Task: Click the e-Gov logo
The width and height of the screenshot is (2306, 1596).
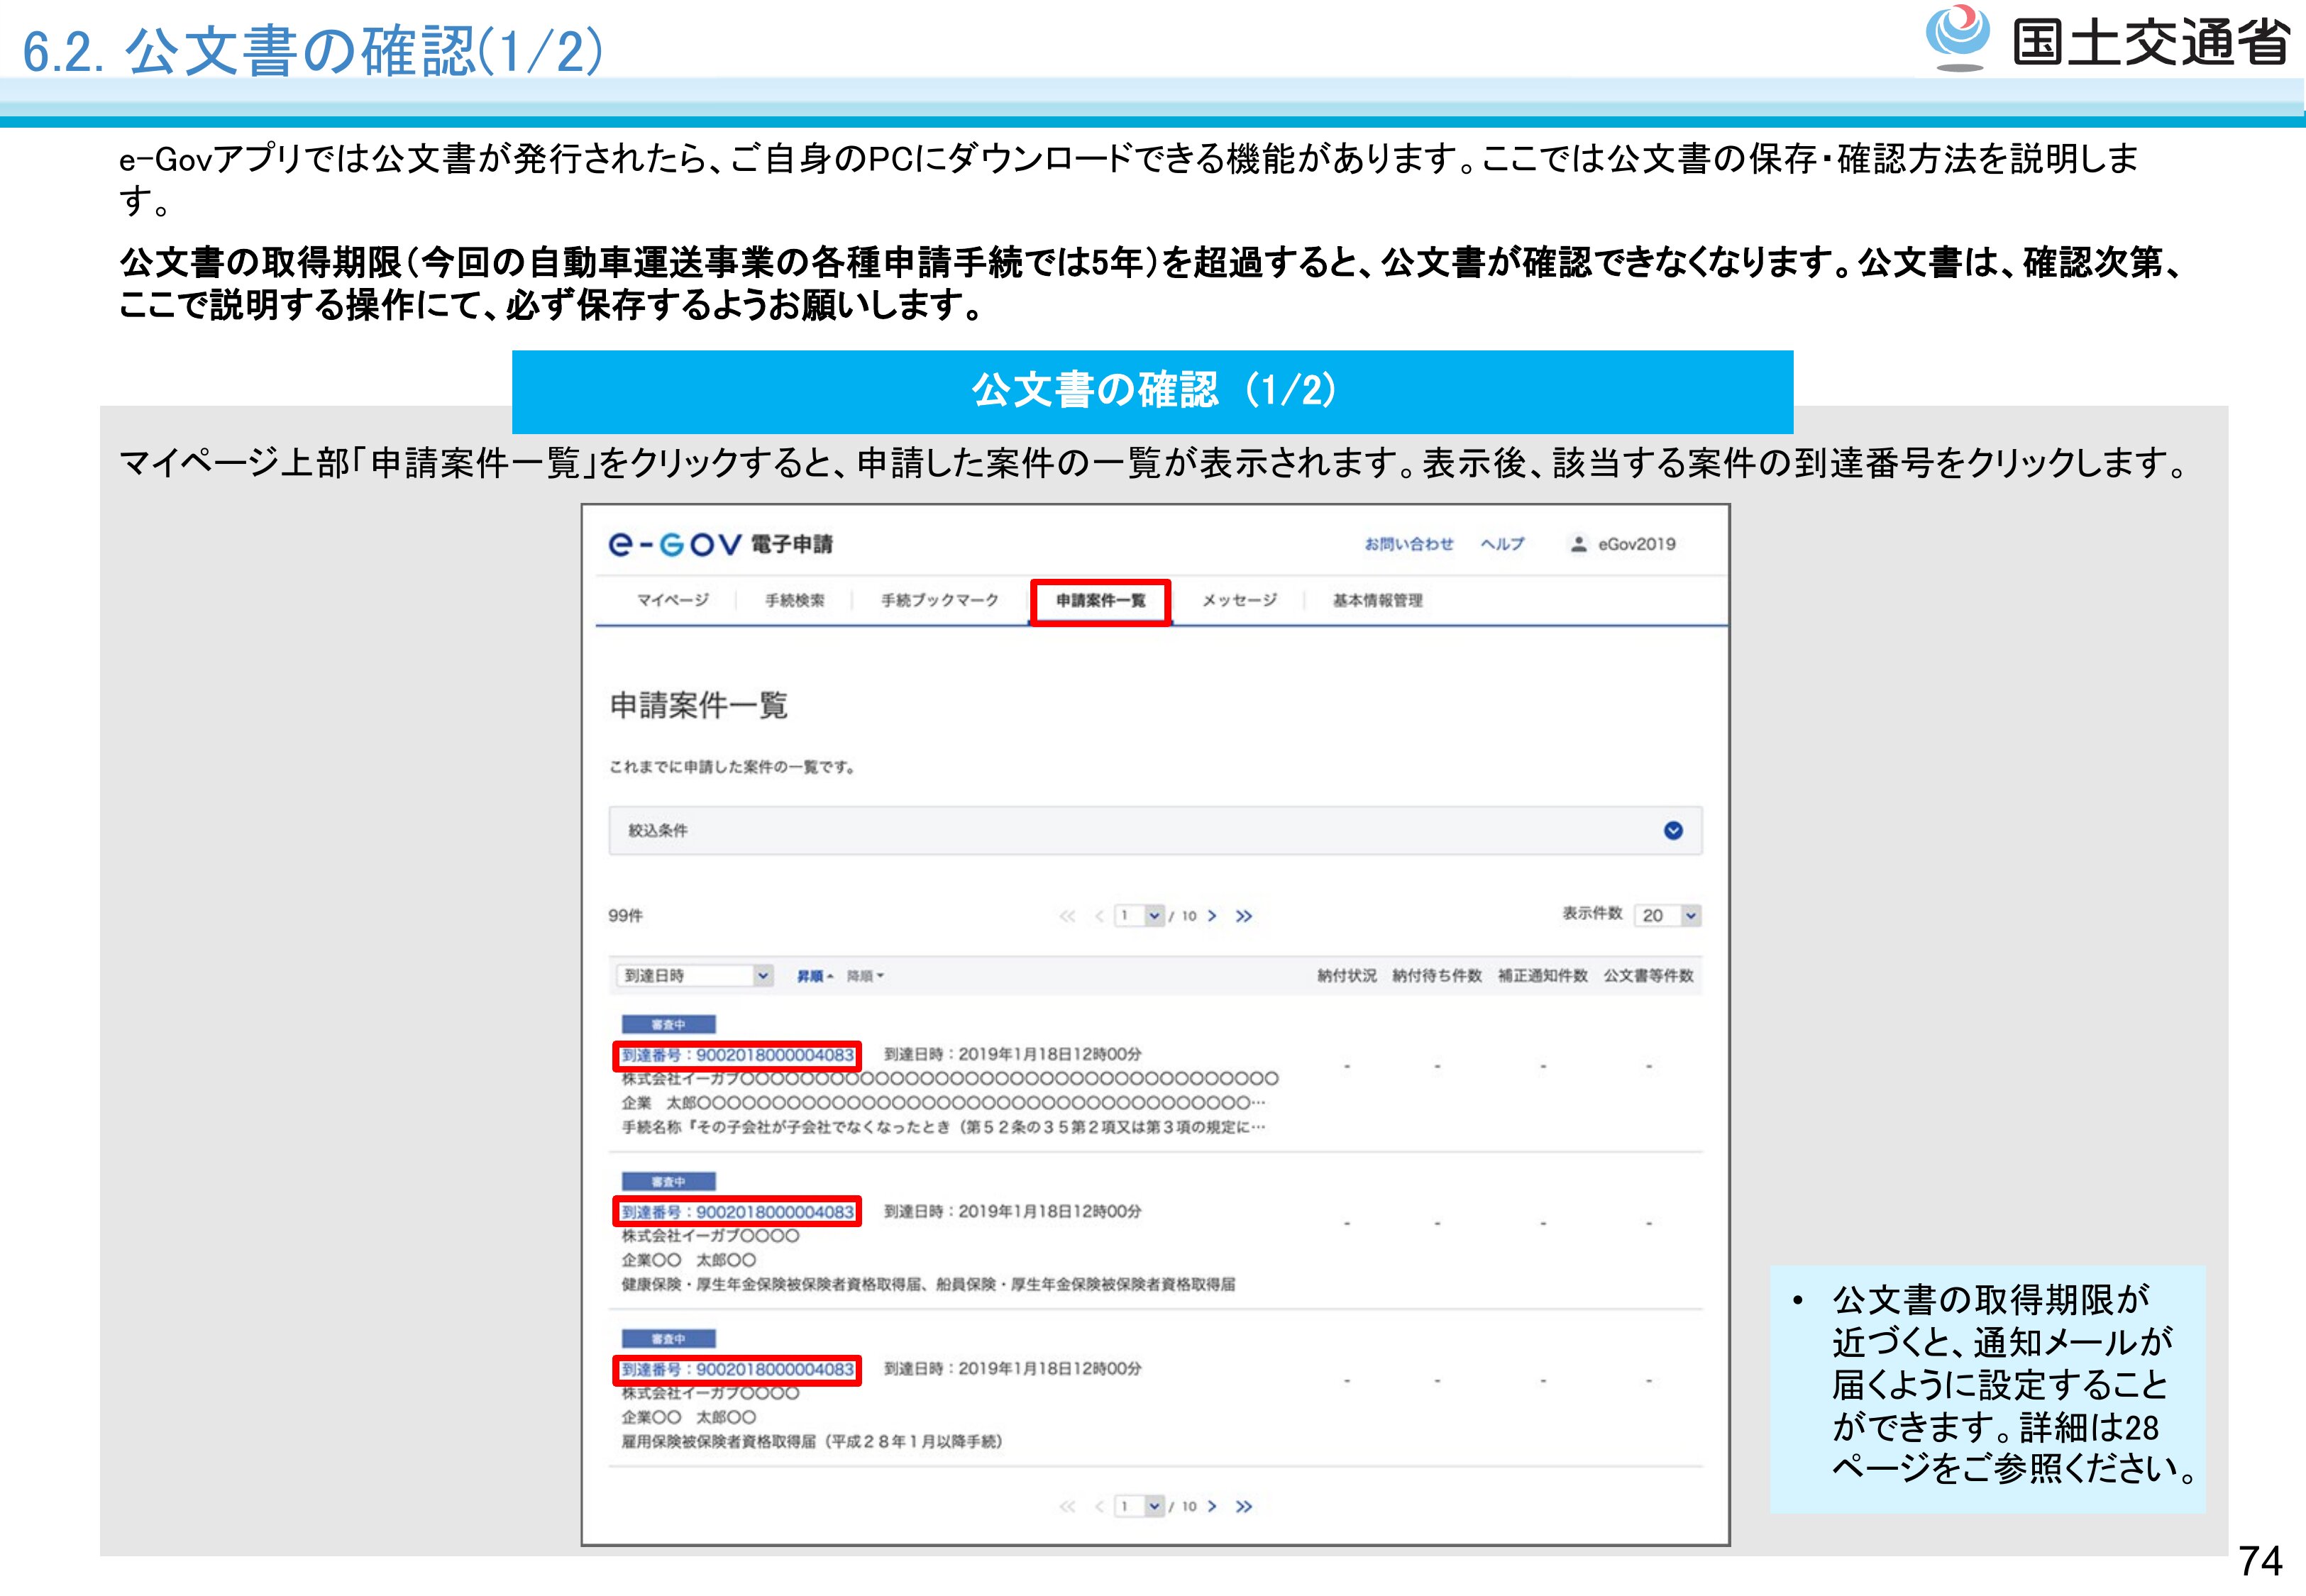Action: pos(675,544)
